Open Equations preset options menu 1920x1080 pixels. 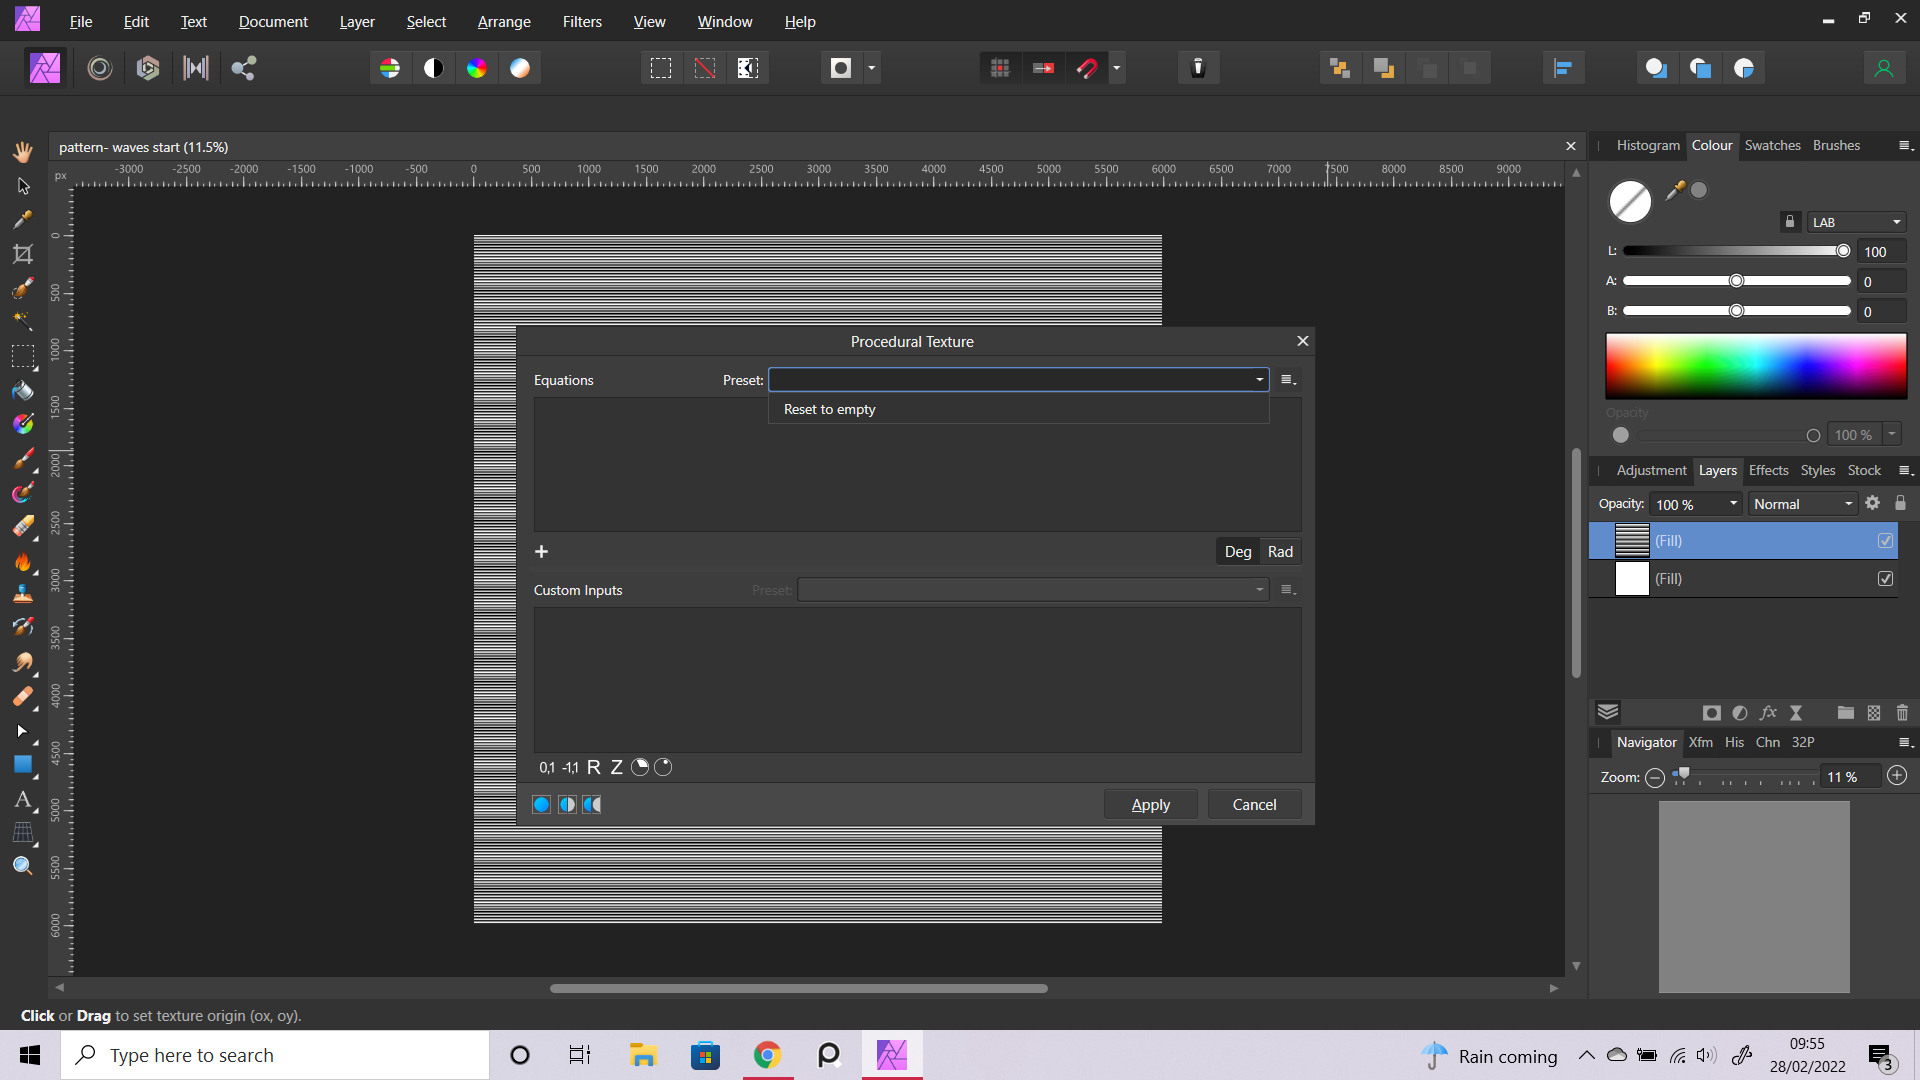[1288, 380]
